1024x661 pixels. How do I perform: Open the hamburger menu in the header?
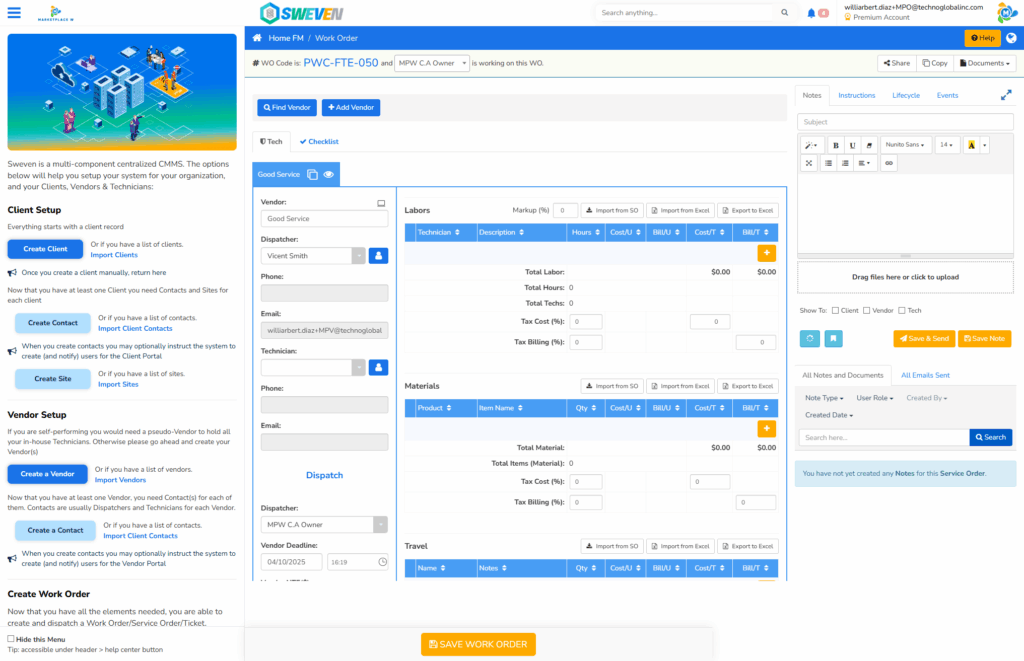point(14,12)
